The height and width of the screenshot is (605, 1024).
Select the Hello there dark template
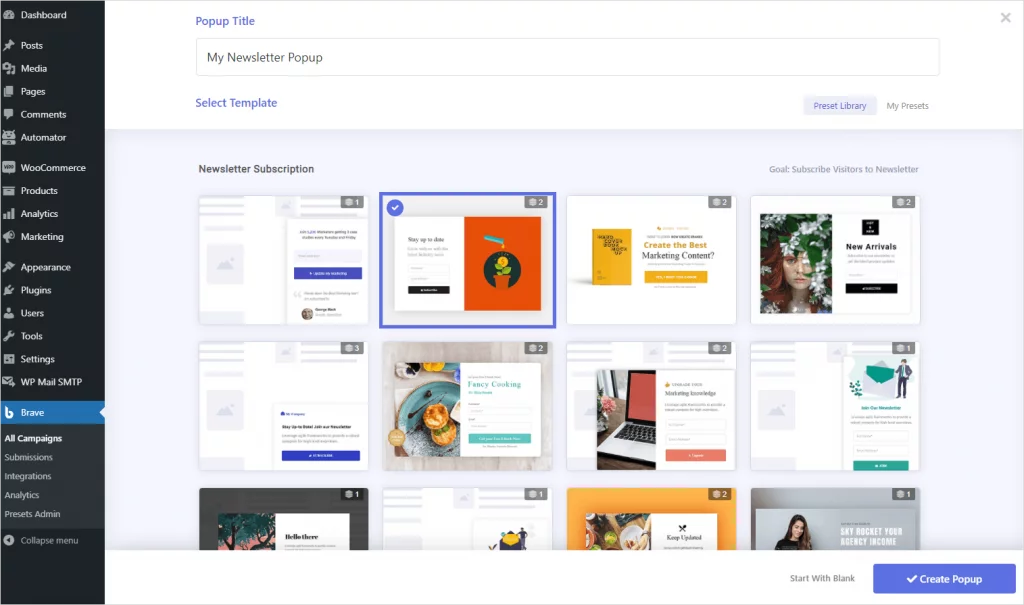click(x=283, y=519)
